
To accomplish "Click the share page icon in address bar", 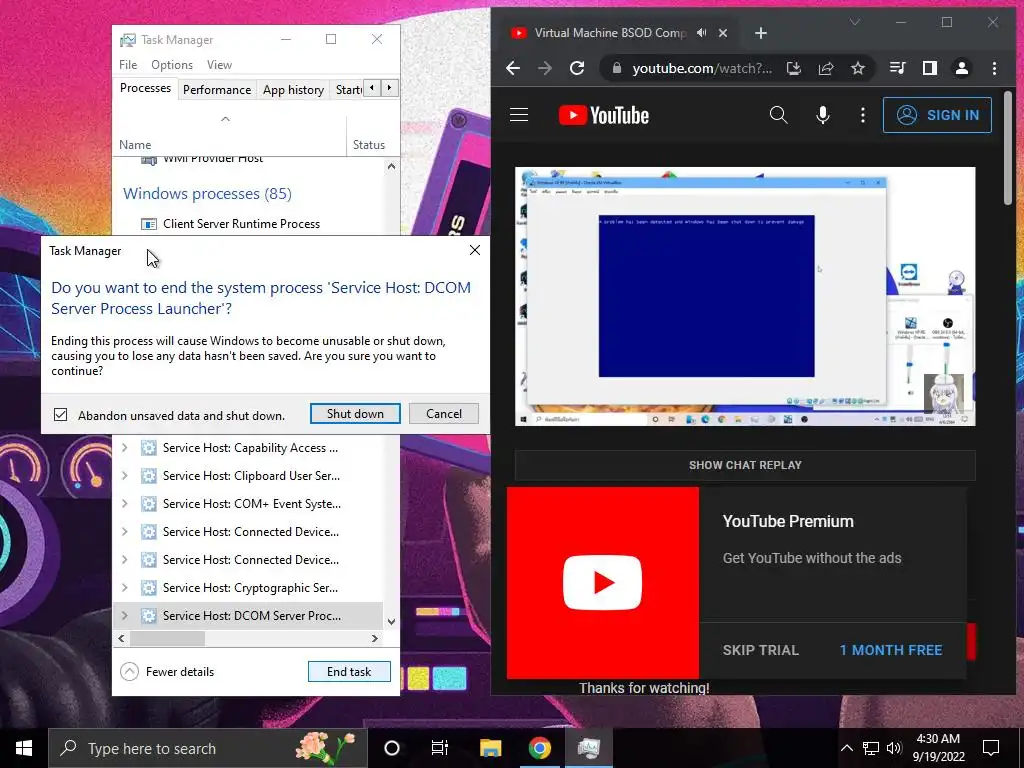I will coord(825,69).
